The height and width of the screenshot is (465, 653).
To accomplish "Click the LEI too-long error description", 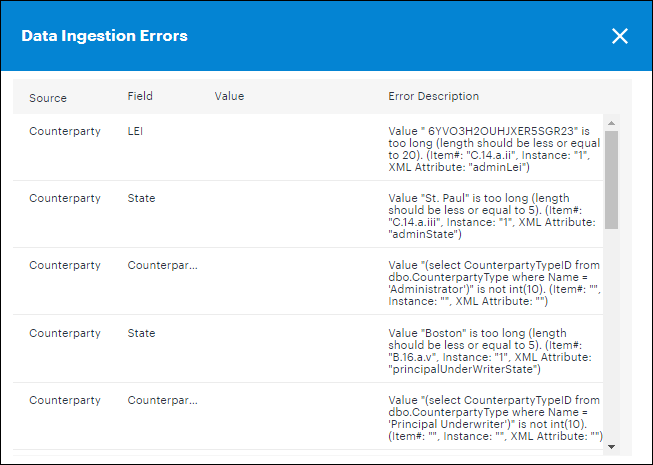I will (x=492, y=149).
